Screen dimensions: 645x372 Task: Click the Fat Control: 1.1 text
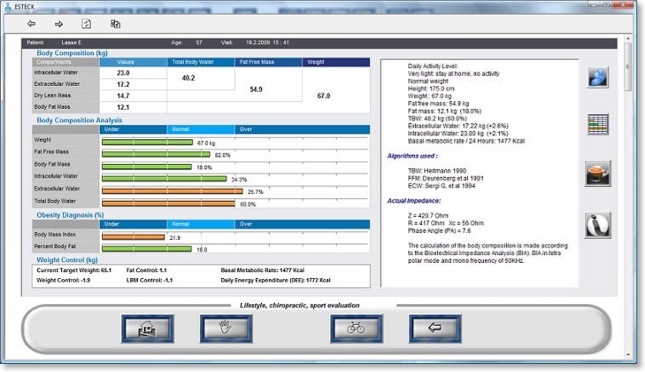(x=146, y=270)
